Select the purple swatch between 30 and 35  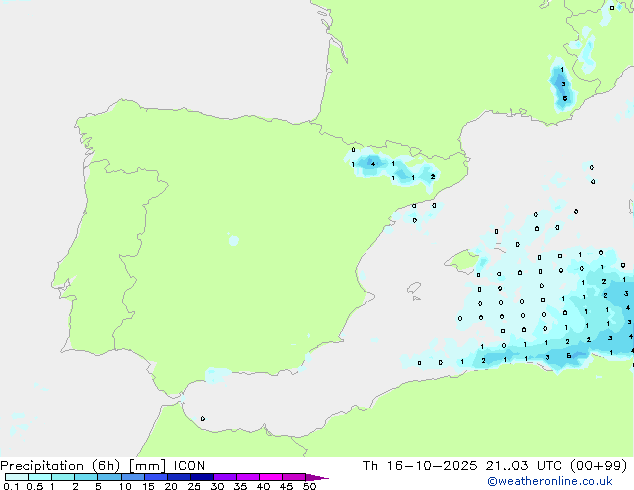click(x=225, y=477)
